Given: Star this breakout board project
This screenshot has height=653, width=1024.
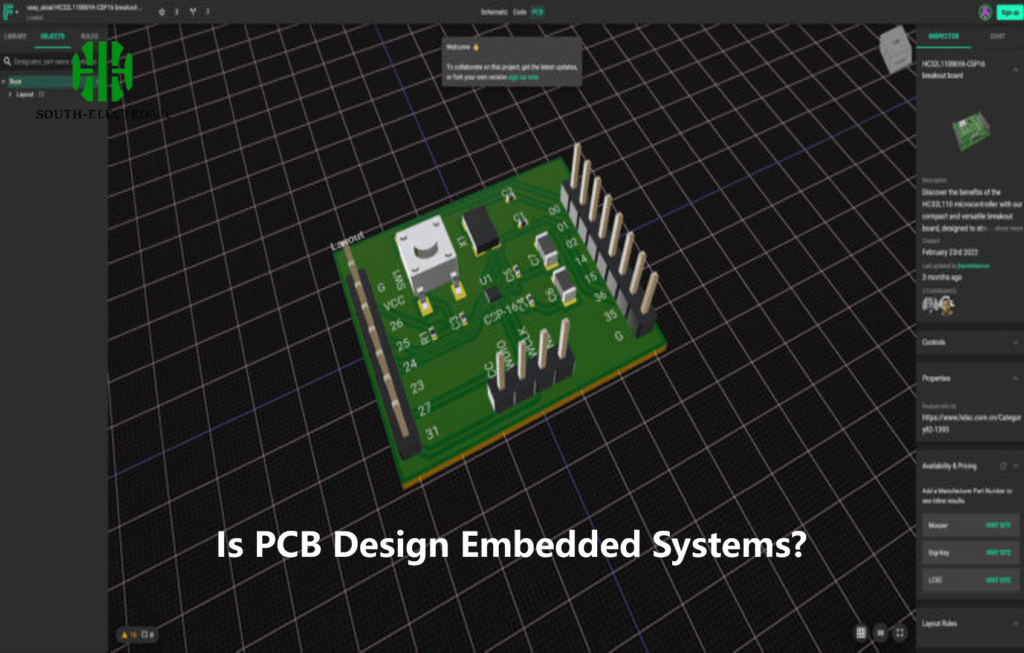Looking at the screenshot, I should tap(160, 12).
